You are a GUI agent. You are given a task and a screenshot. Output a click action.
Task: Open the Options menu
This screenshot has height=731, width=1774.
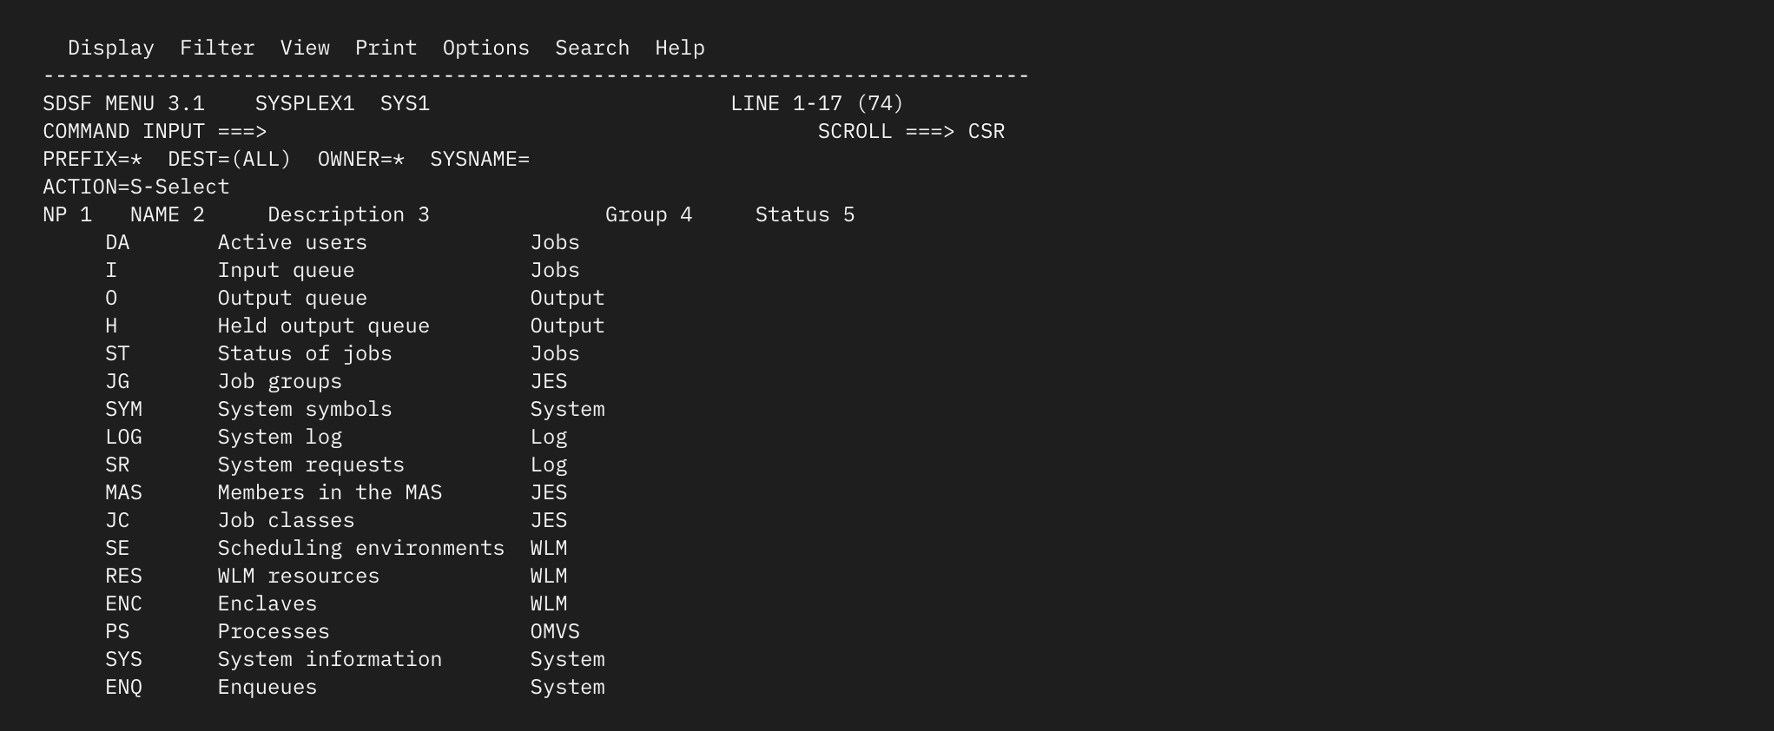(486, 47)
